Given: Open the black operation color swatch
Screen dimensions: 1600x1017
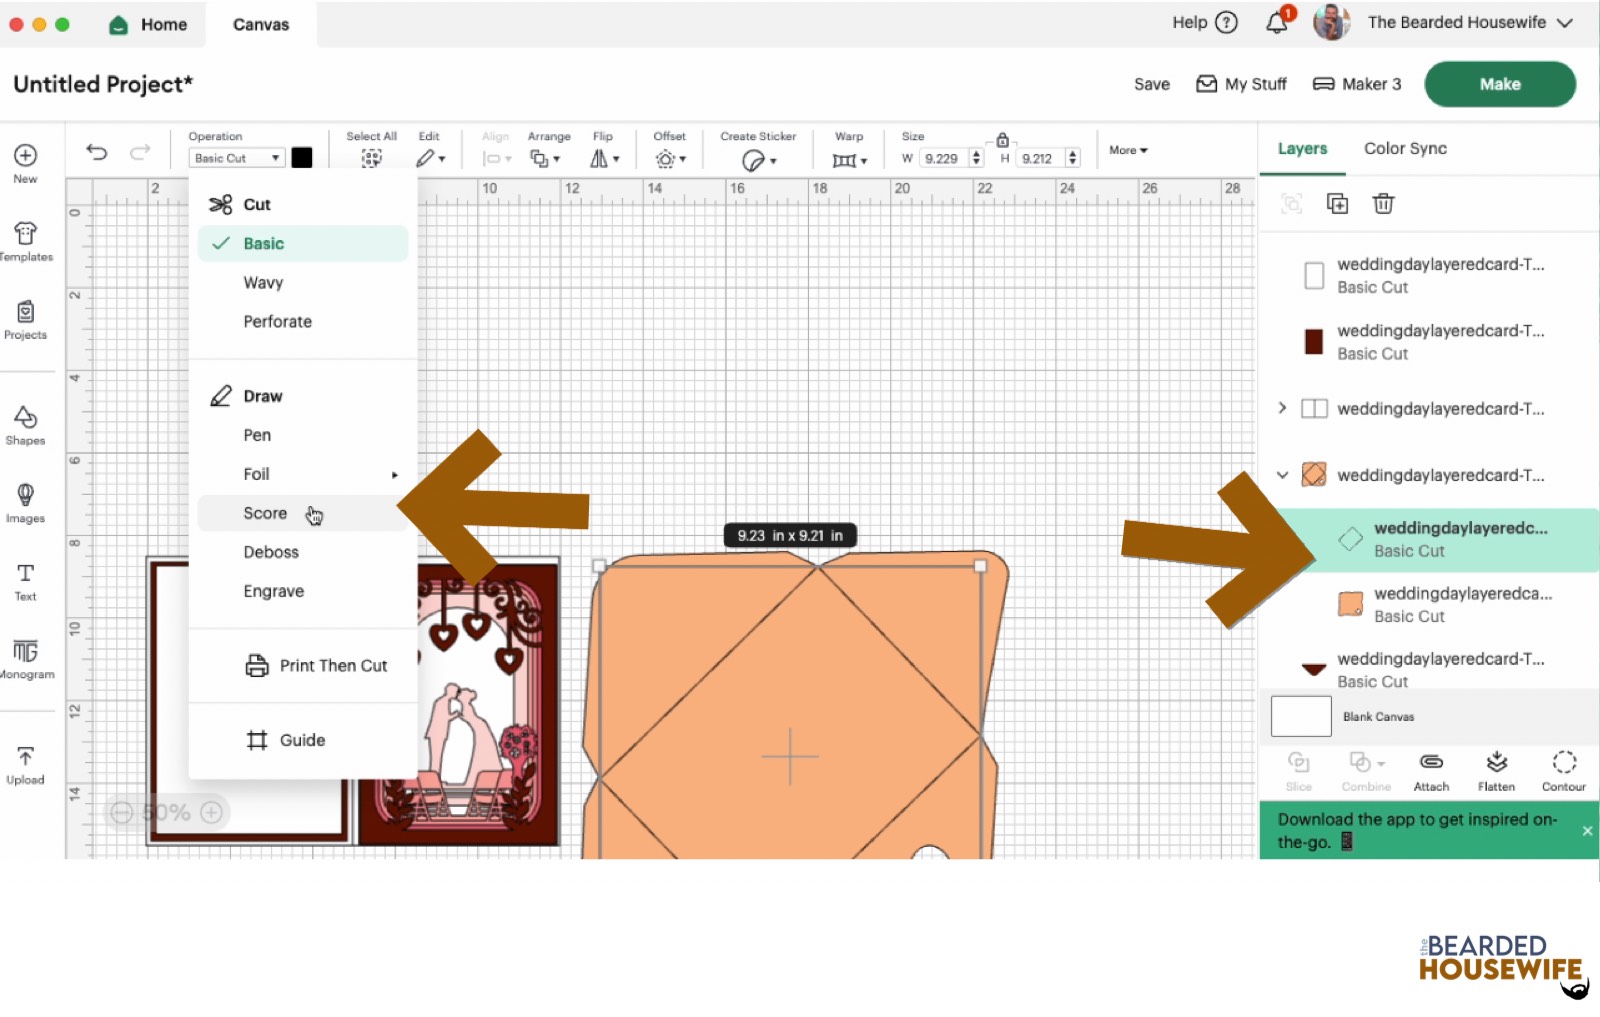Looking at the screenshot, I should pyautogui.click(x=302, y=158).
